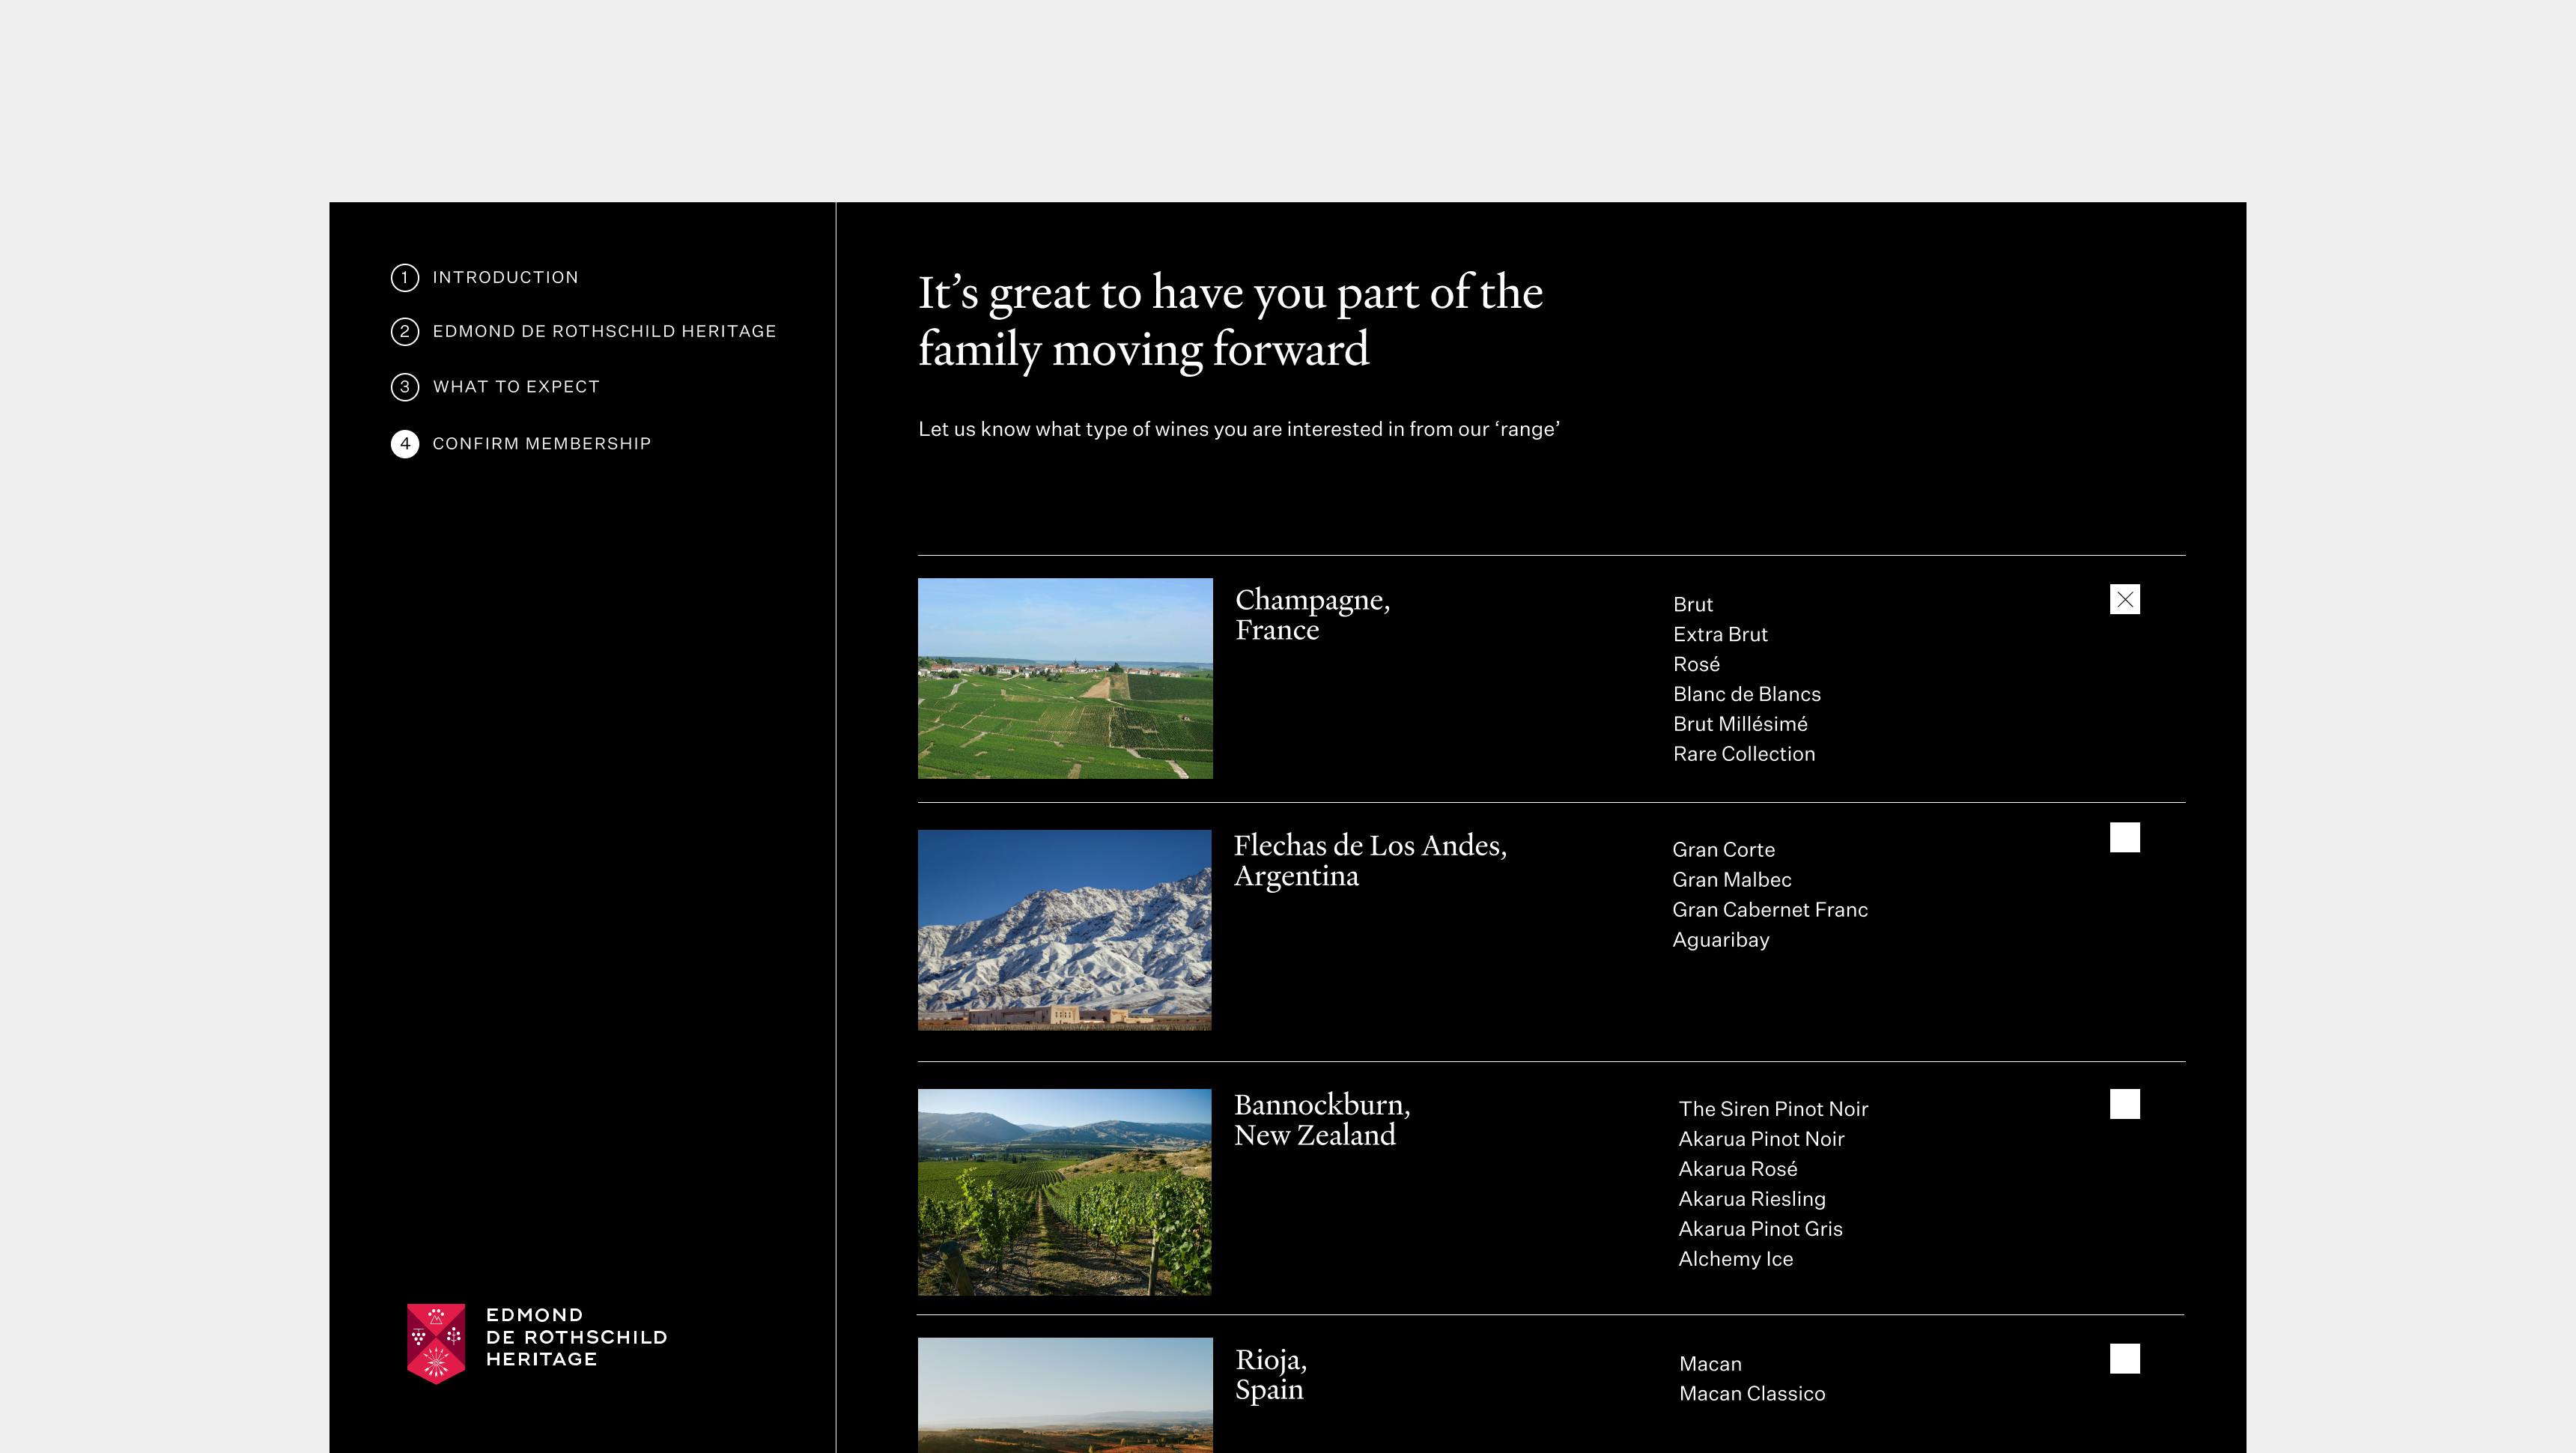Click the 'Let us know what type of wines' text
This screenshot has width=2576, height=1453.
coord(1239,429)
